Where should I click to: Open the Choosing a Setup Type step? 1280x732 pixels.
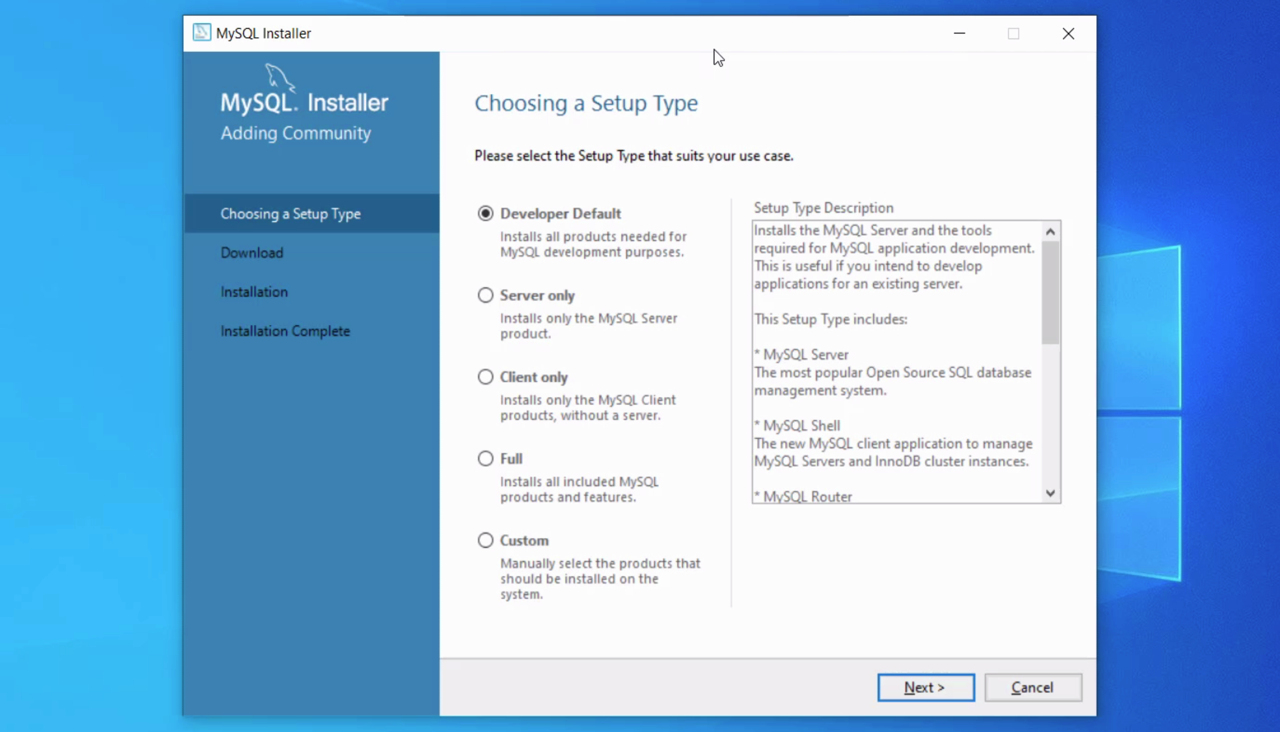291,214
